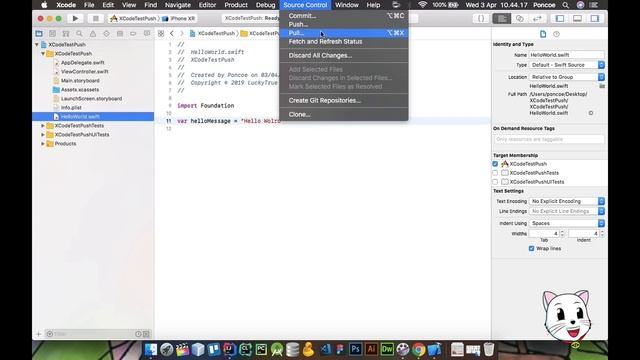Expand the Products folder
The height and width of the screenshot is (360, 640).
pyautogui.click(x=43, y=144)
